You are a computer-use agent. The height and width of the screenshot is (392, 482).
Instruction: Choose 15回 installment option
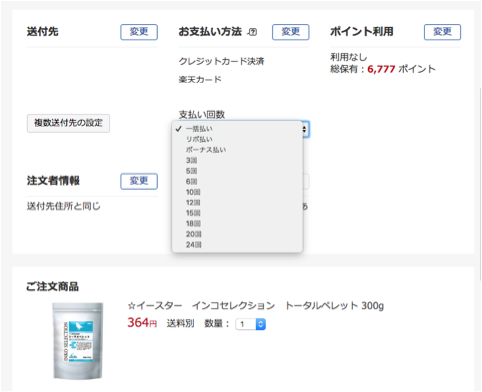point(237,213)
